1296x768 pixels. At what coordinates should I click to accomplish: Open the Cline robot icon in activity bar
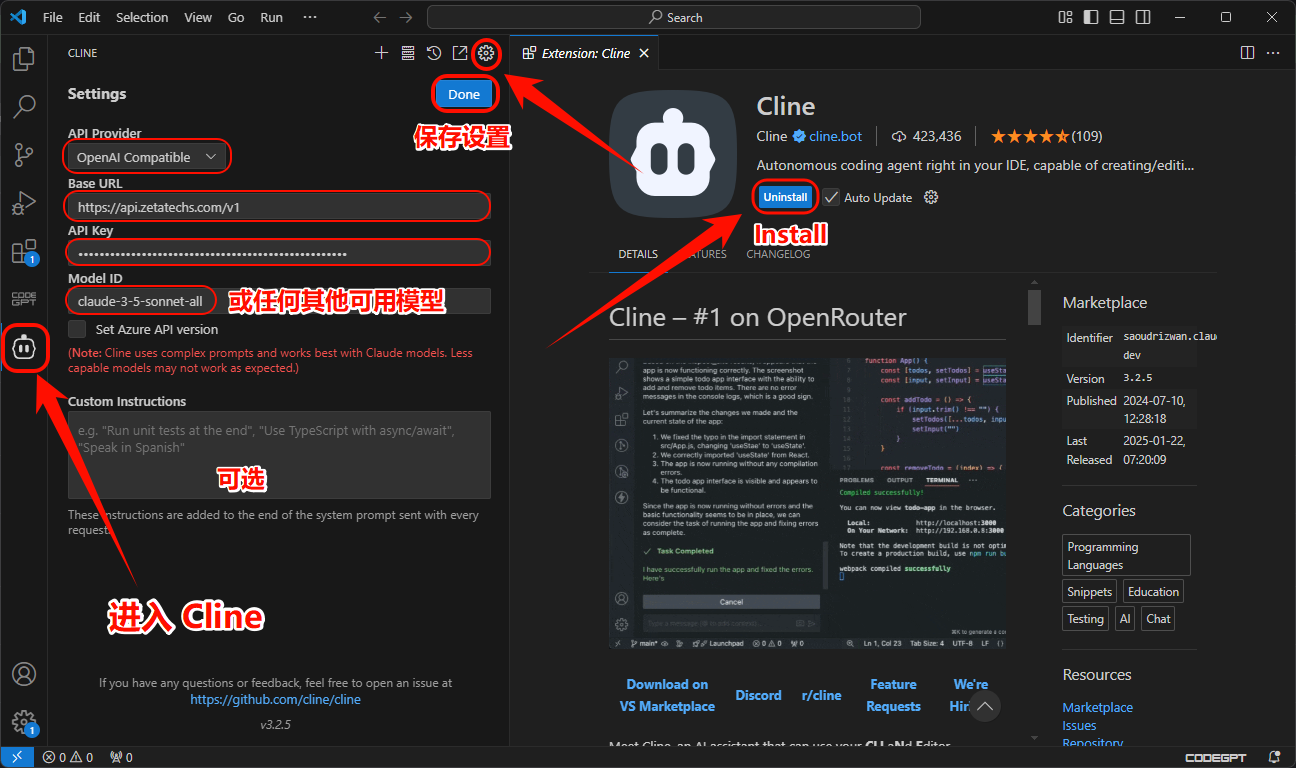24,348
